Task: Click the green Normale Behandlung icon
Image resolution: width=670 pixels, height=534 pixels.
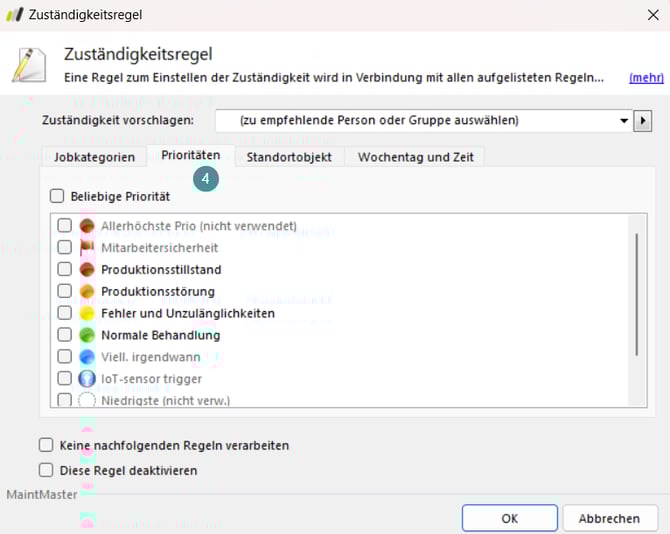Action: point(87,334)
